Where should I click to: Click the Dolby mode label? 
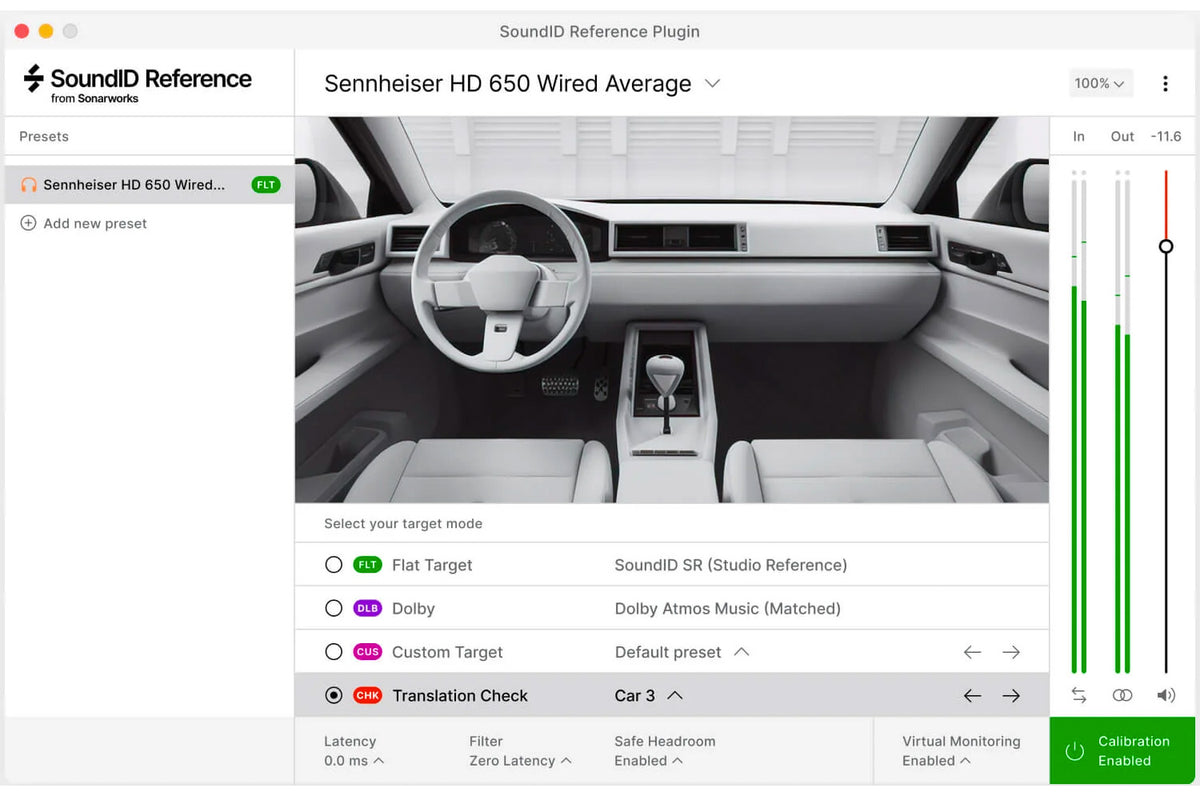[413, 608]
